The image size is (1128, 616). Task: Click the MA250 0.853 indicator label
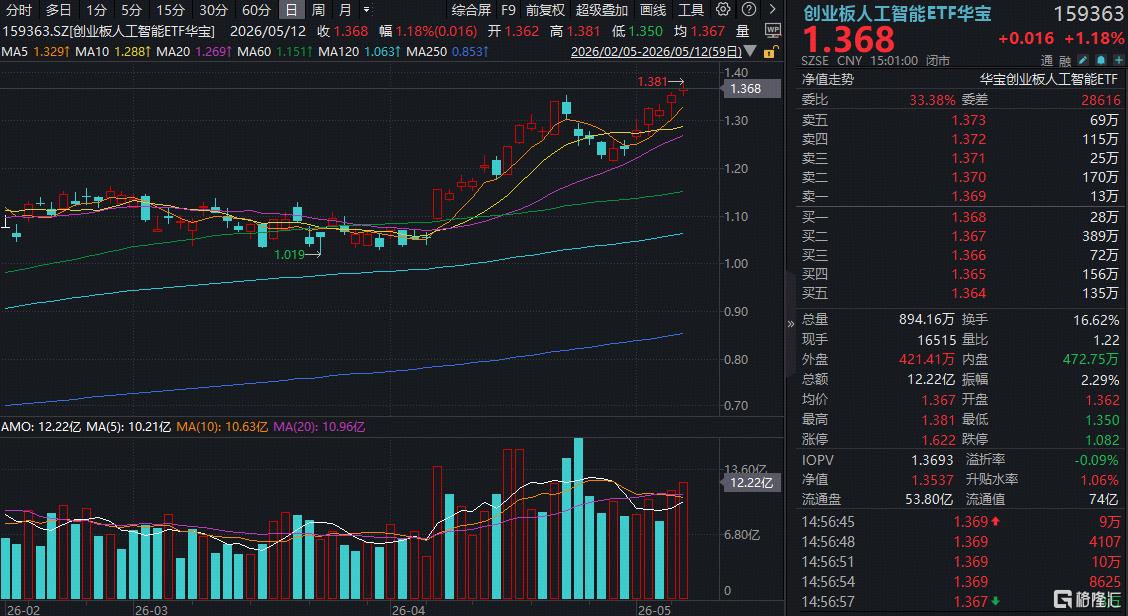tap(447, 52)
